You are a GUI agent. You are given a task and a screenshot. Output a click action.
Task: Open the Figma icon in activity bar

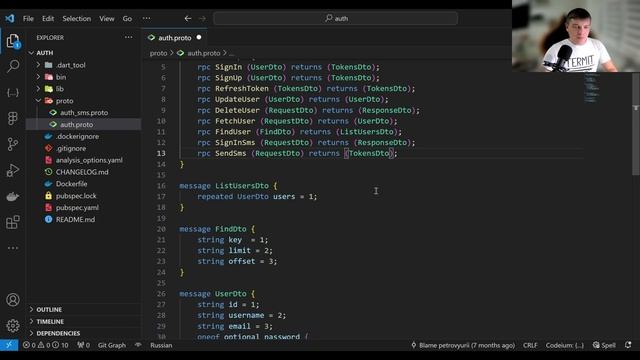coord(13,118)
